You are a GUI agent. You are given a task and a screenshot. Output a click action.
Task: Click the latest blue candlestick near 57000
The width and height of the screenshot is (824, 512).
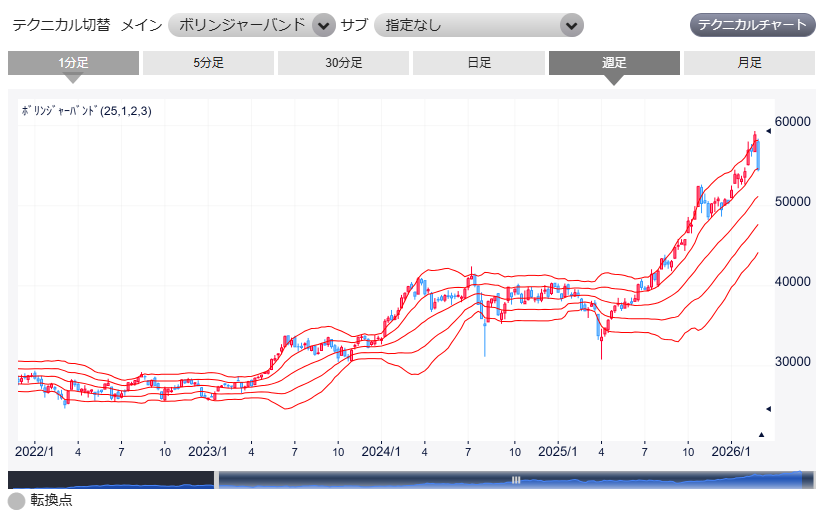tap(758, 155)
